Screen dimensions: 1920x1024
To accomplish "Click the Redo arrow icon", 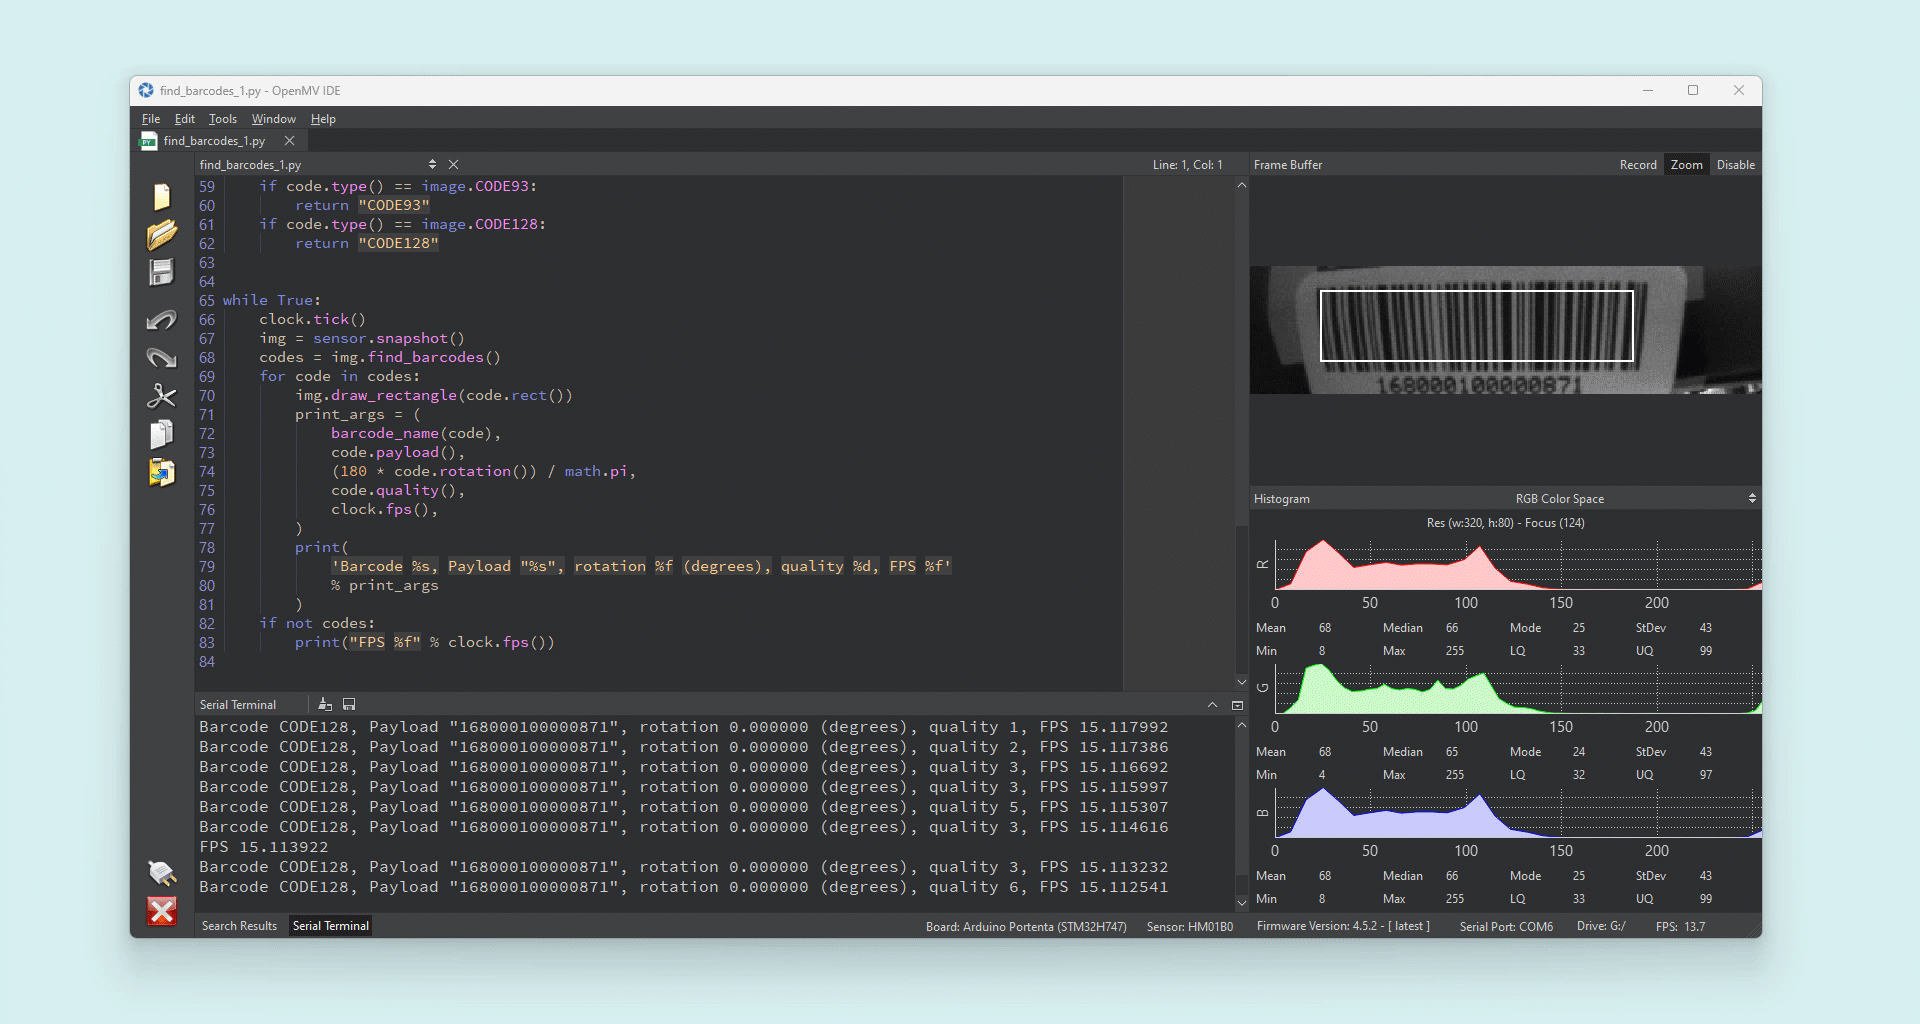I will click(161, 358).
